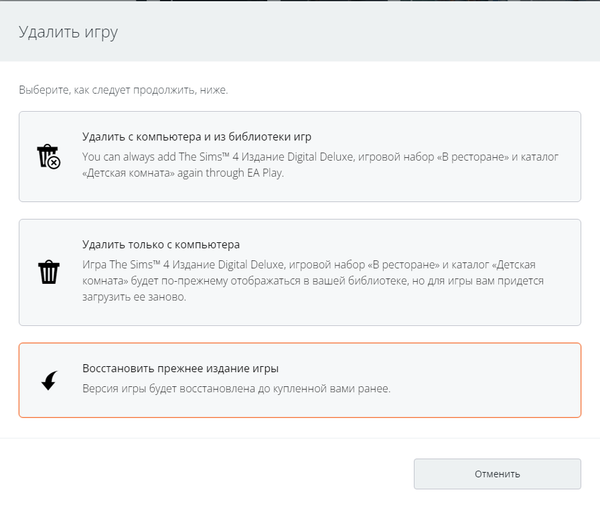The image size is (600, 508).
Task: Click the "Удалить игру" dialog title
Action: coord(68,33)
